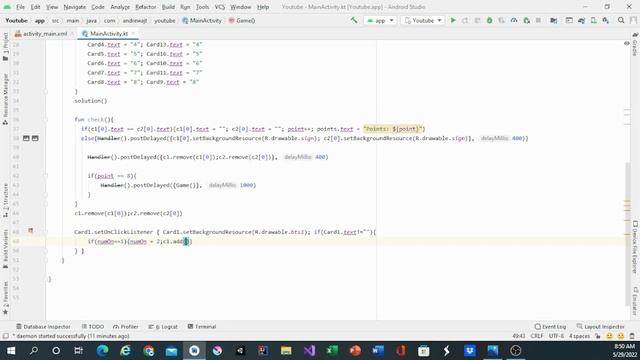Click the tool windows toggle in status bar corner
This screenshot has height=360, width=640.
[5, 336]
